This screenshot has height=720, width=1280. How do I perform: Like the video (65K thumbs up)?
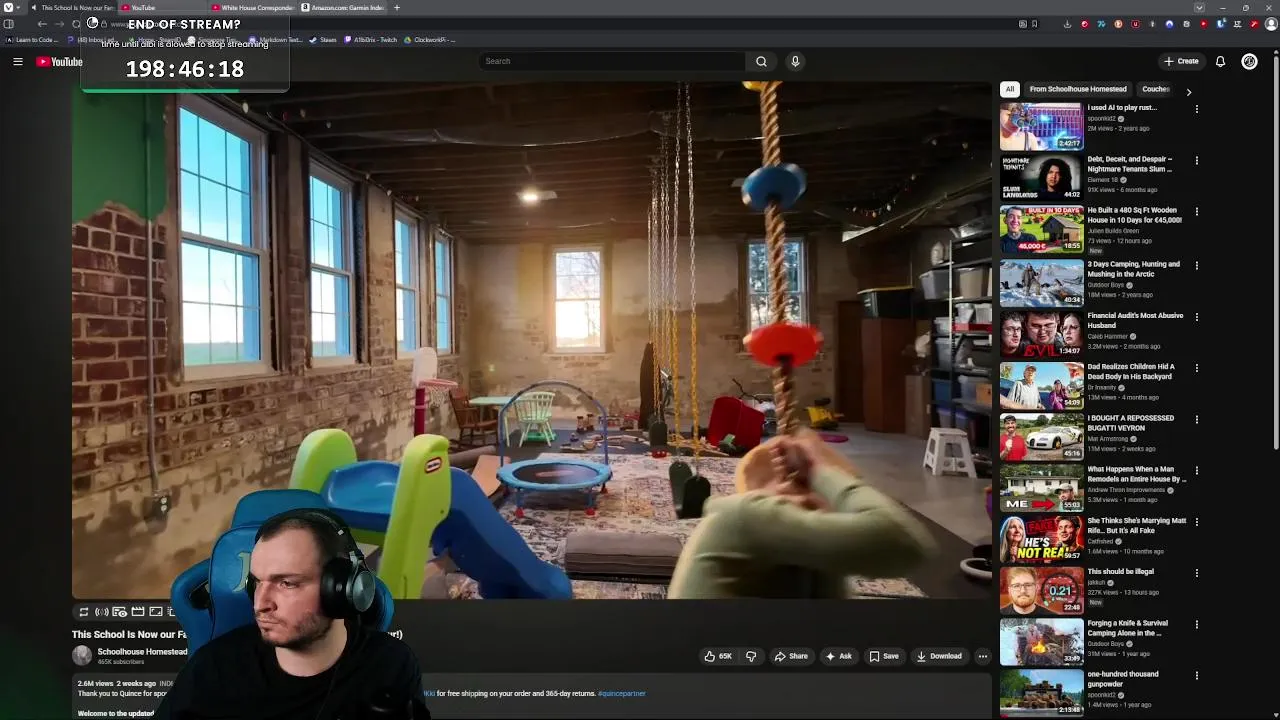[x=718, y=656]
